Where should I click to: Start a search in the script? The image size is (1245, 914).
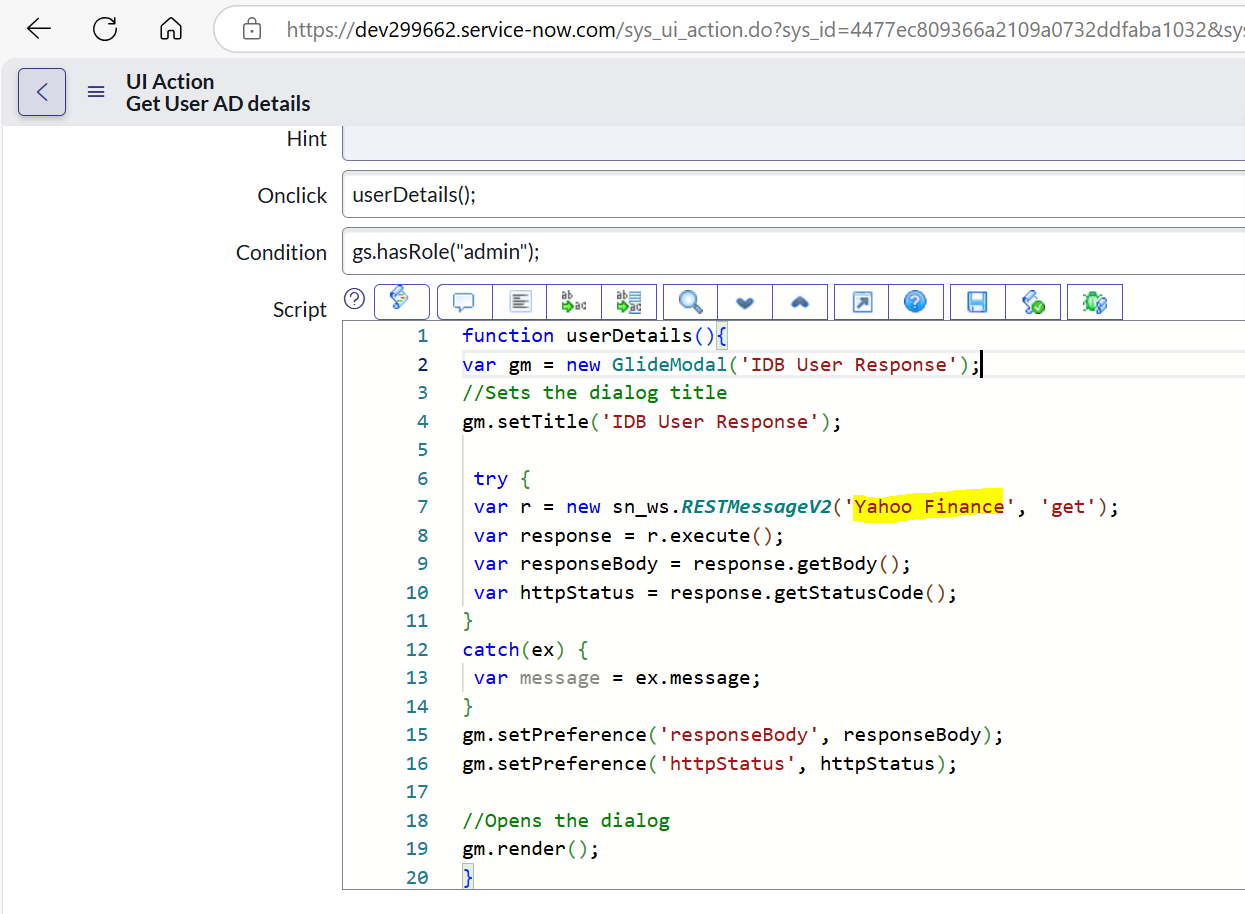pyautogui.click(x=691, y=301)
